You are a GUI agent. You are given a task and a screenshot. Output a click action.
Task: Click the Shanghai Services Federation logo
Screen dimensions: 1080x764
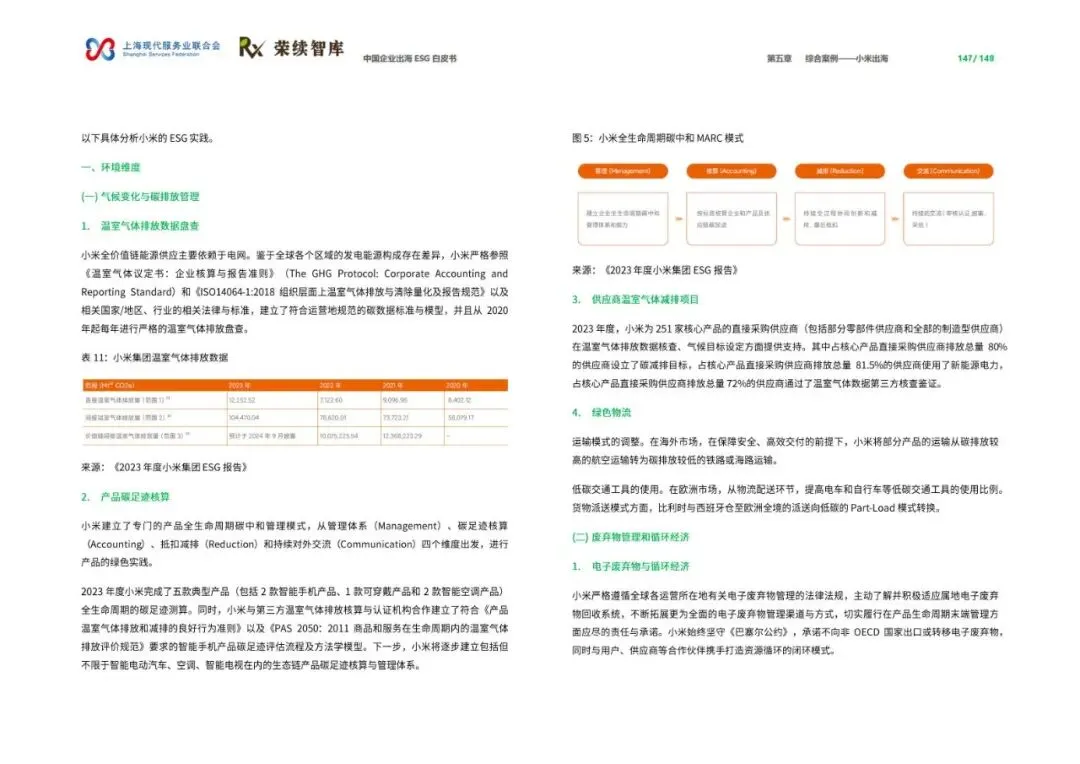(x=152, y=48)
